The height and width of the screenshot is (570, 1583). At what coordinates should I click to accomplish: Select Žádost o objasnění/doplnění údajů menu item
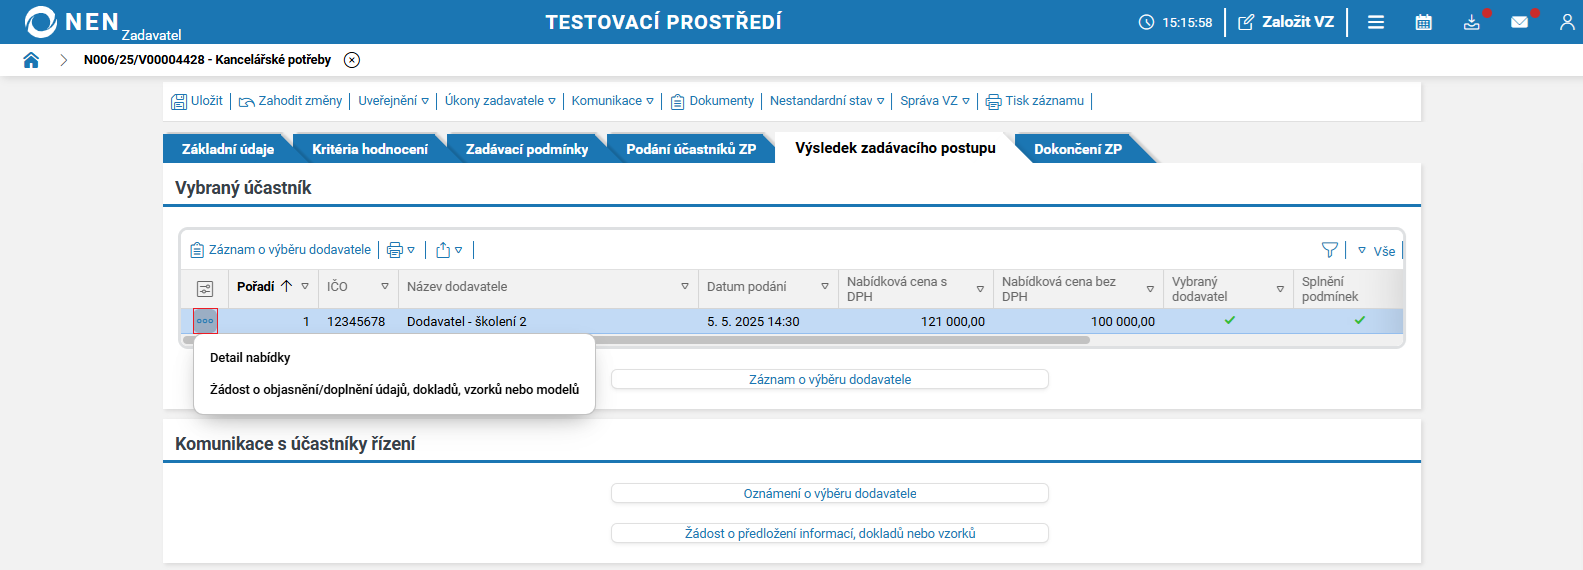click(x=394, y=390)
